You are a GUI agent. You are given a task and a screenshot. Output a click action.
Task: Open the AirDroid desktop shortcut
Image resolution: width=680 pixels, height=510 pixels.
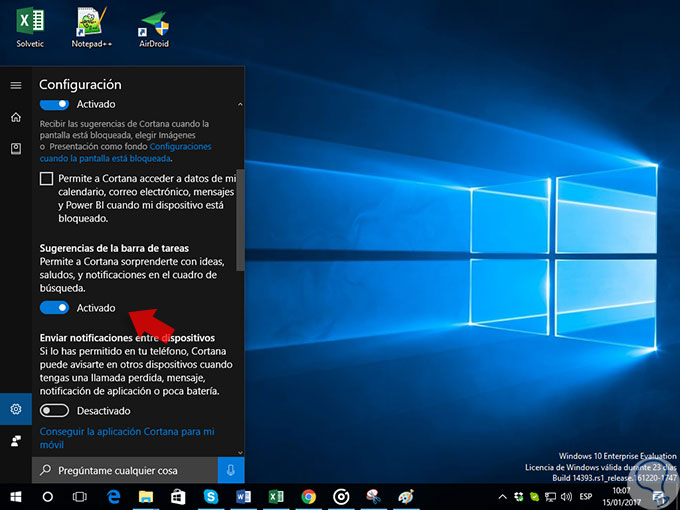(154, 29)
